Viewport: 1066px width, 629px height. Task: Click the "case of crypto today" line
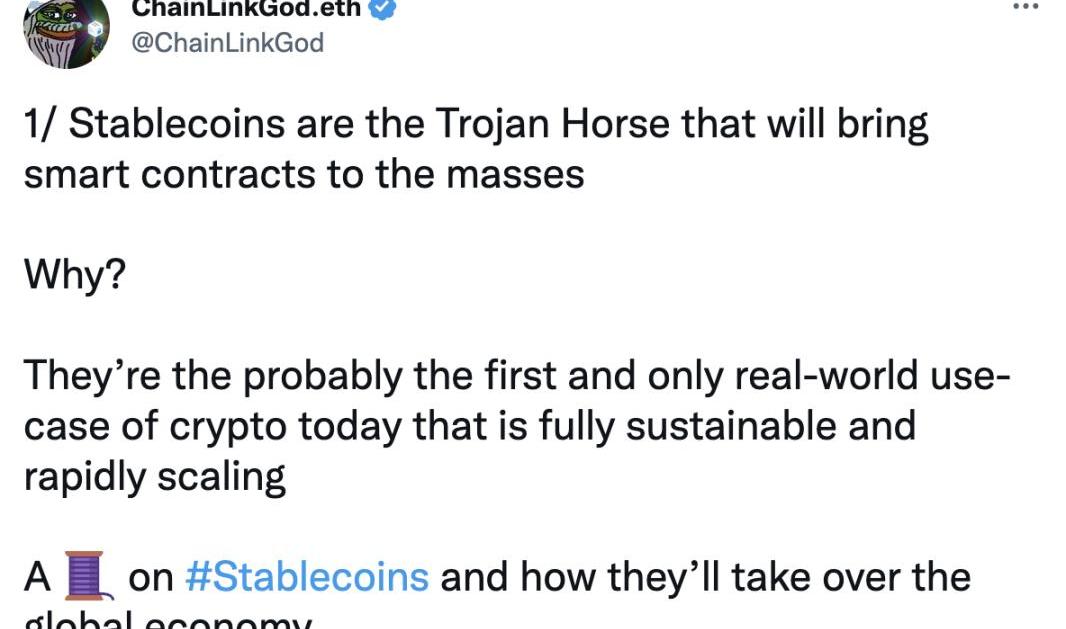[469, 426]
